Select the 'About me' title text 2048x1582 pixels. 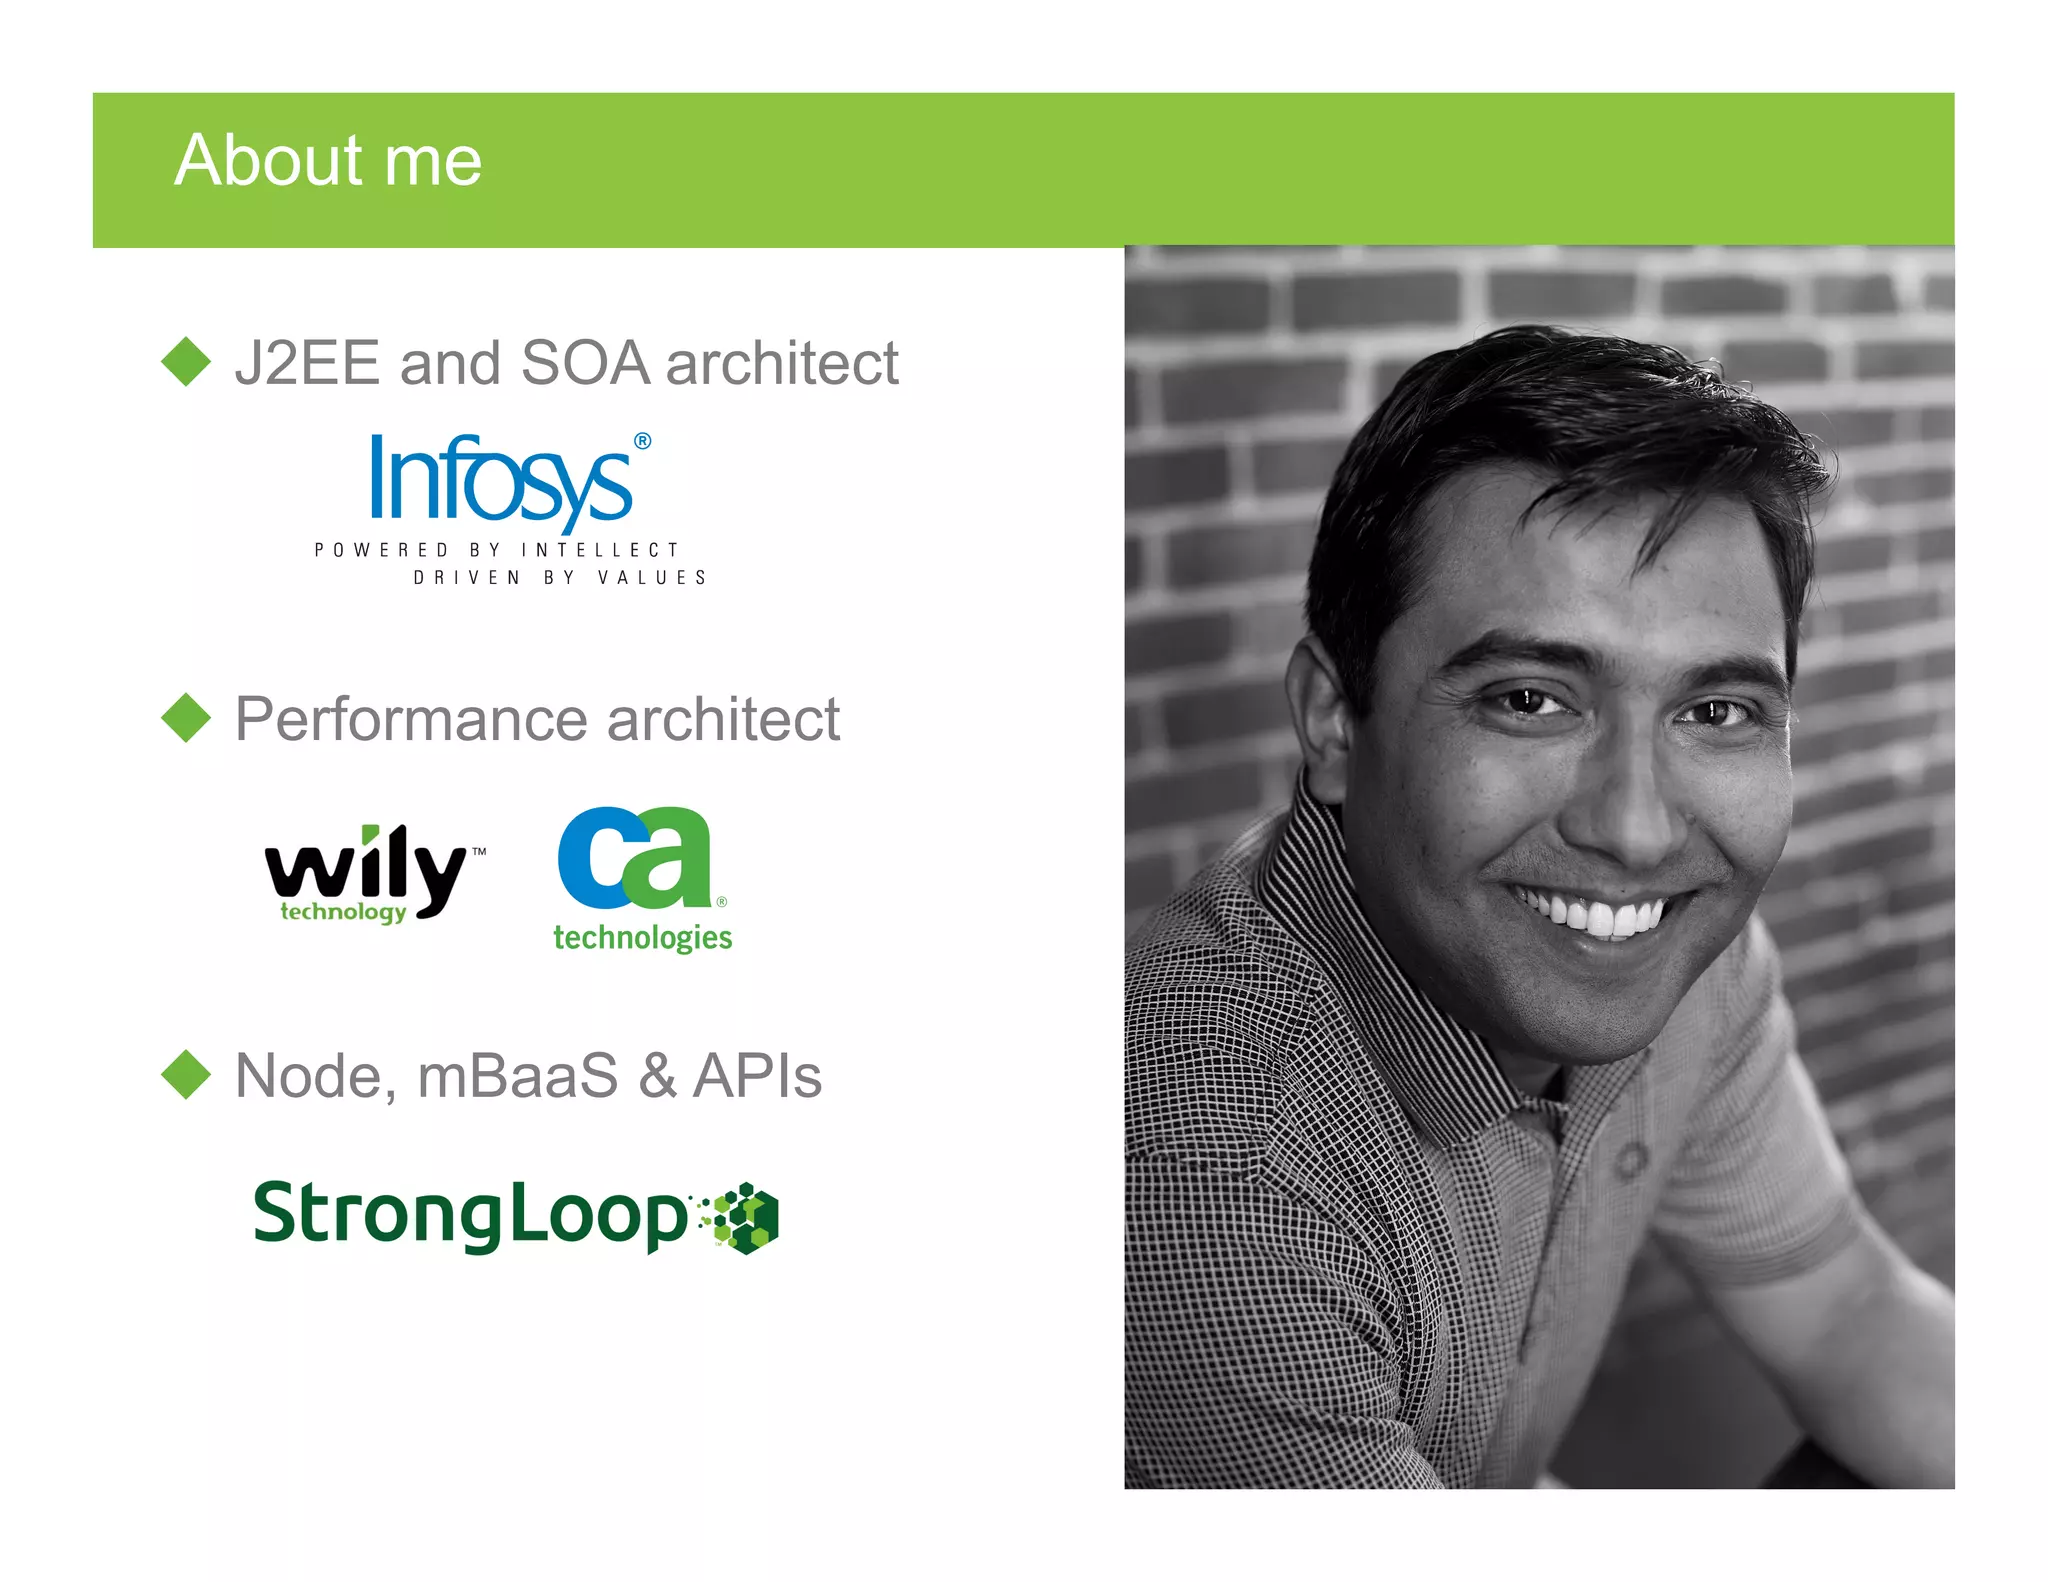point(328,160)
